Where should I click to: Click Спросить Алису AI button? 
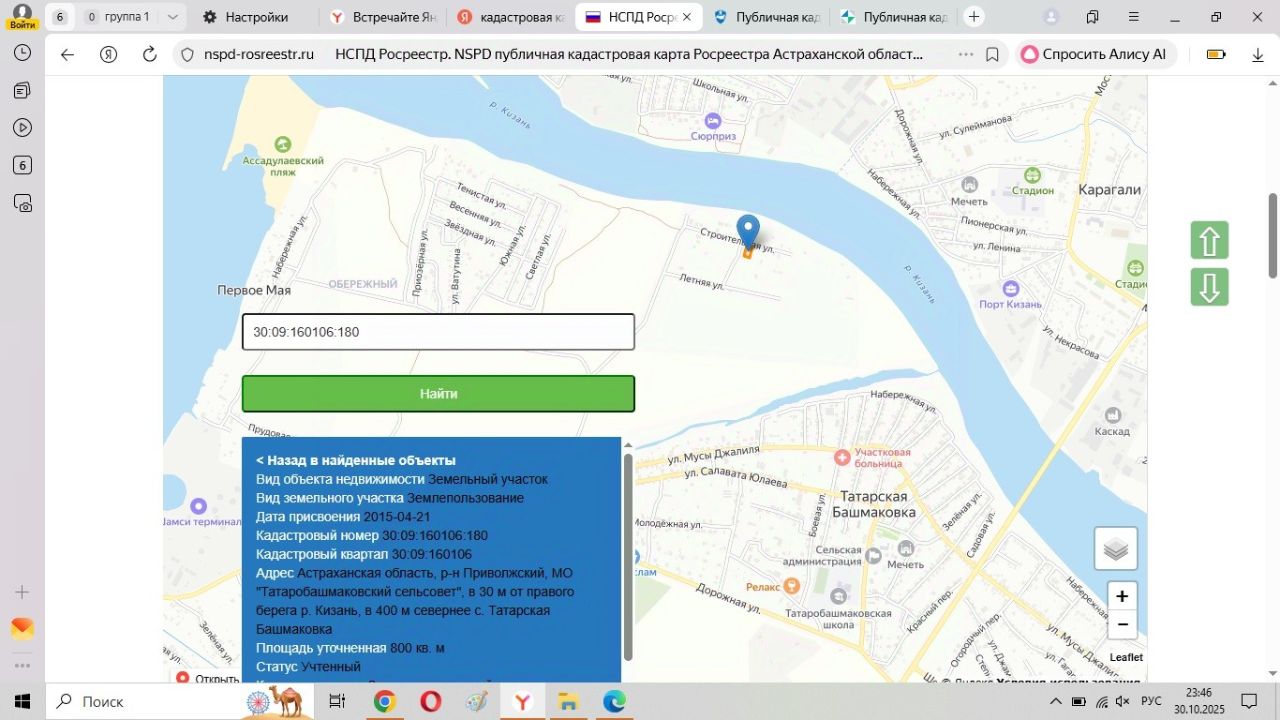pos(1093,55)
